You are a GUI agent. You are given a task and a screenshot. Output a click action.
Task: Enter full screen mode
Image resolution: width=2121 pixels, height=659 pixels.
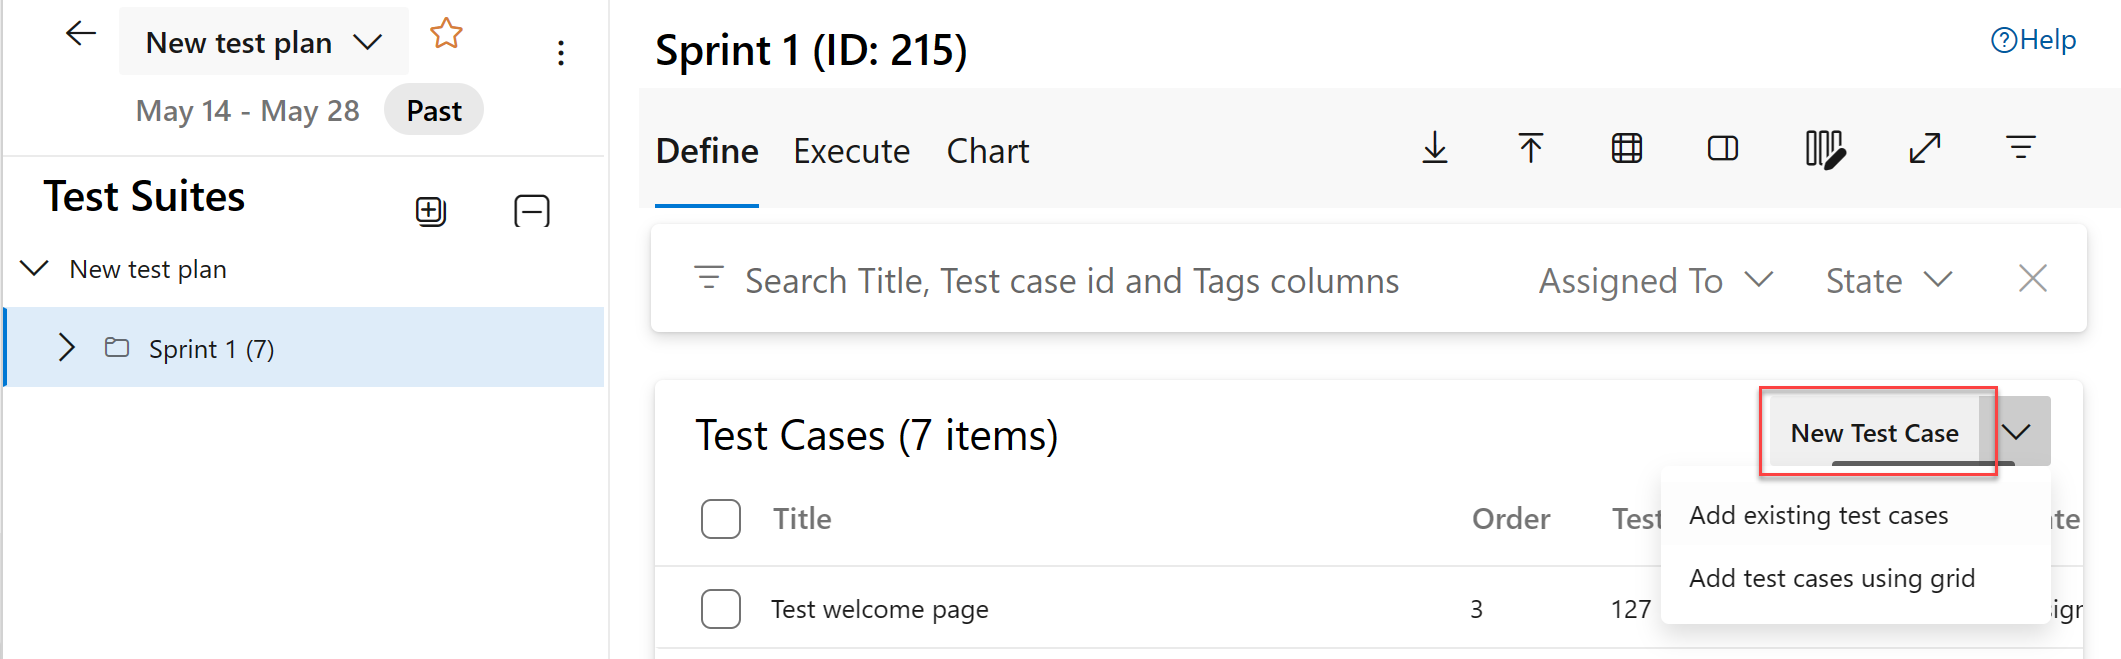[1923, 148]
